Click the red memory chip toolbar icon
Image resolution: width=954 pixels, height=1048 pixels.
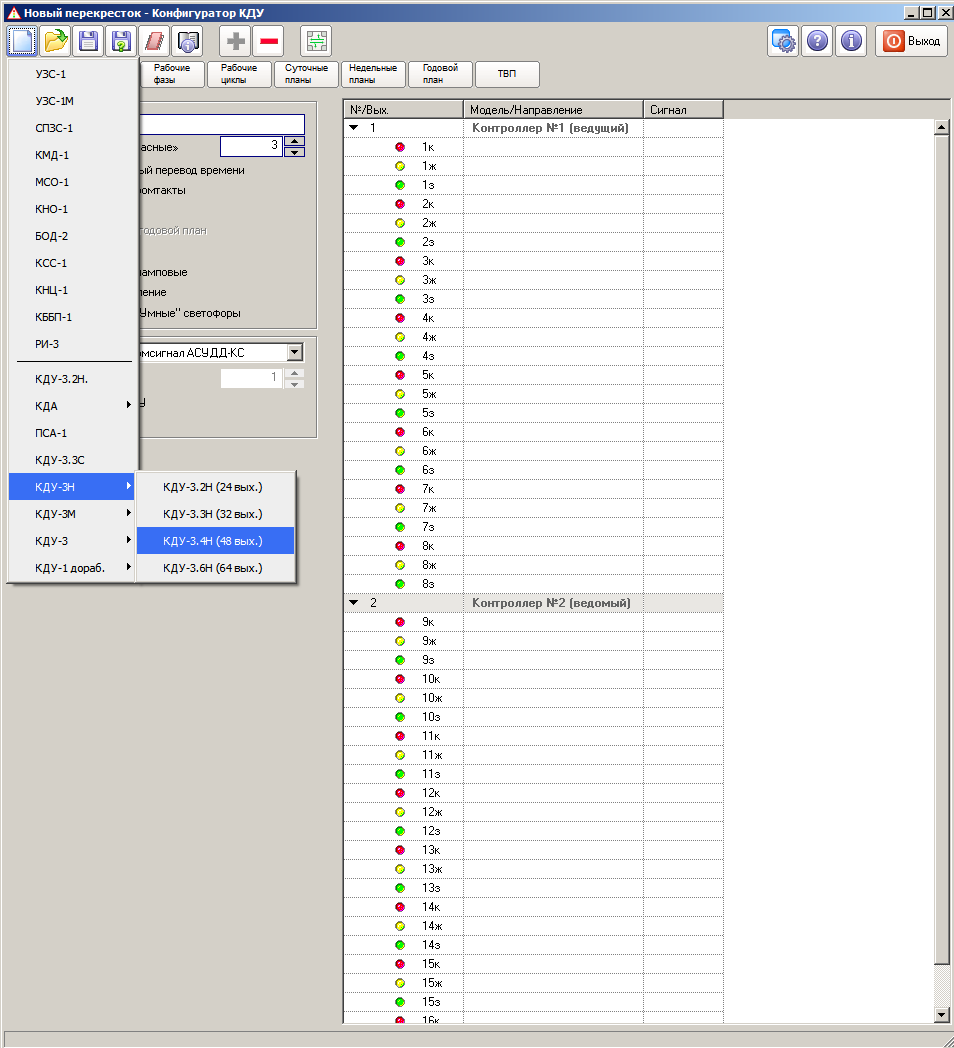[154, 41]
